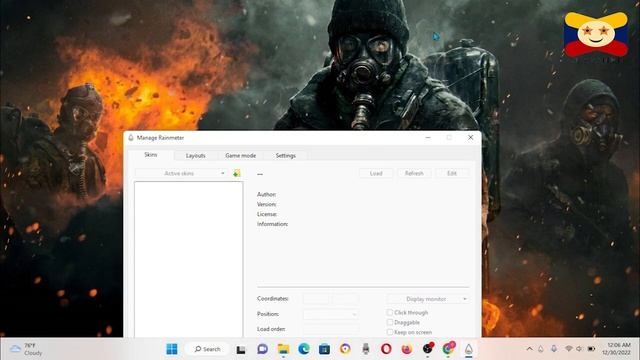
Task: Click the battery icon in system tray
Action: [x=591, y=349]
